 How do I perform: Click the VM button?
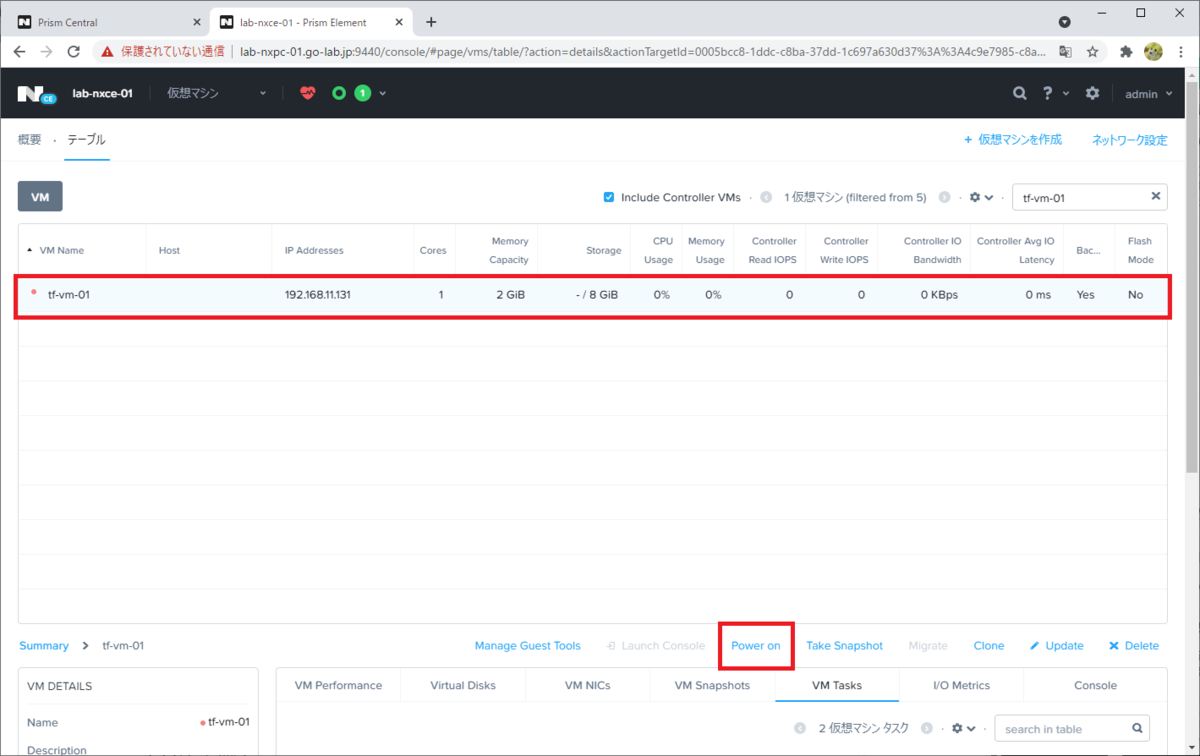pos(40,197)
